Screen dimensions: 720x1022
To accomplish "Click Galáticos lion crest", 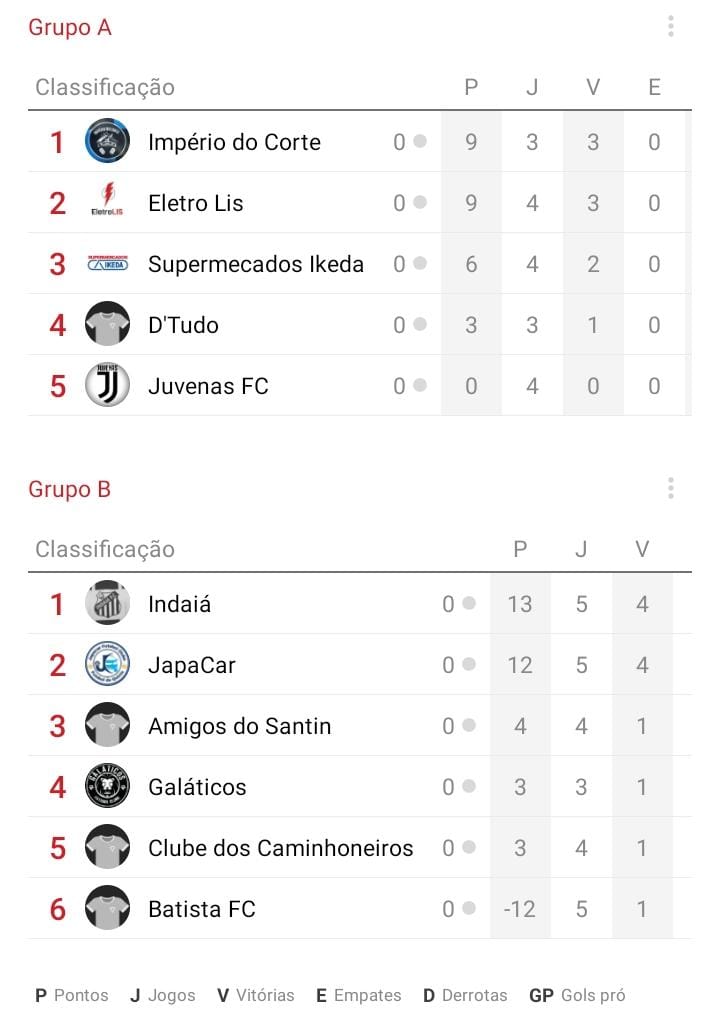I will [108, 786].
